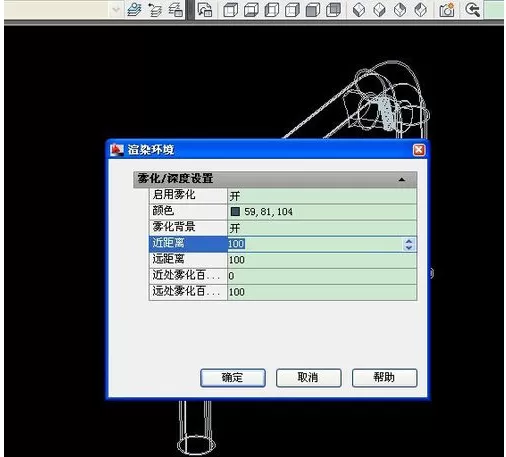Image resolution: width=506 pixels, height=457 pixels.
Task: Confirm with the 确定 button
Action: 233,378
